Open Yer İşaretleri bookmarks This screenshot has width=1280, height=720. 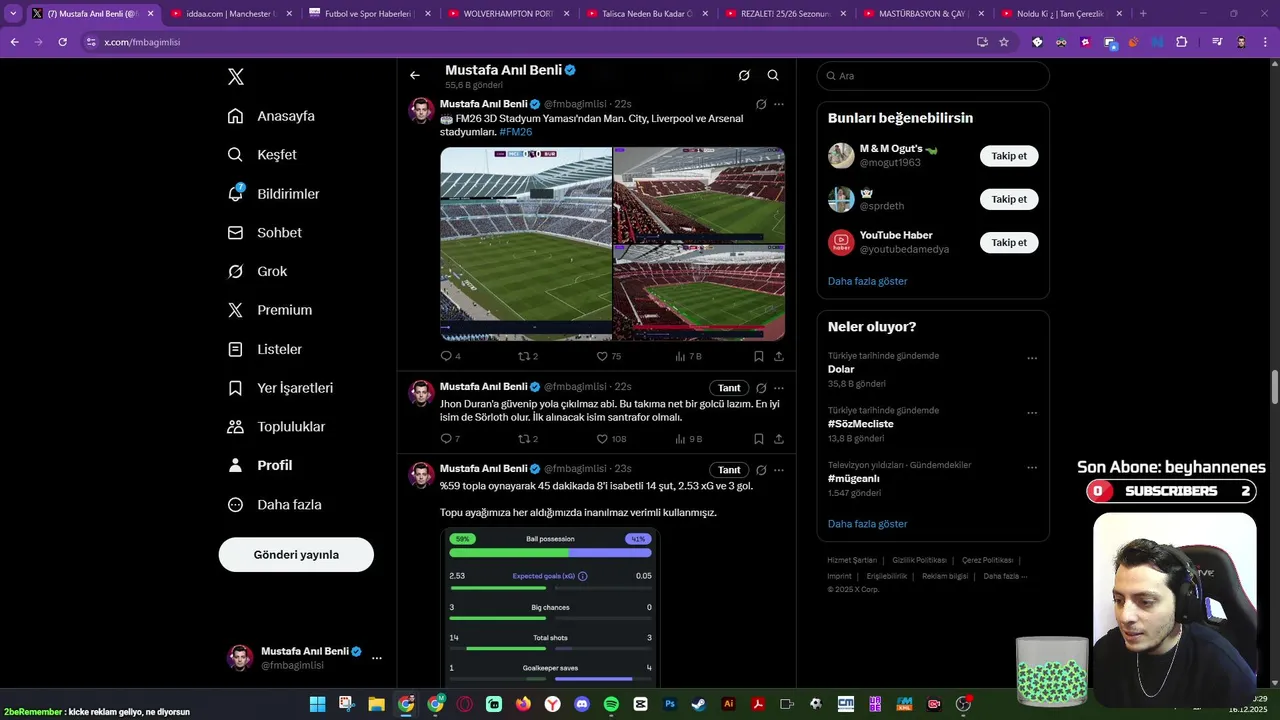click(x=280, y=388)
